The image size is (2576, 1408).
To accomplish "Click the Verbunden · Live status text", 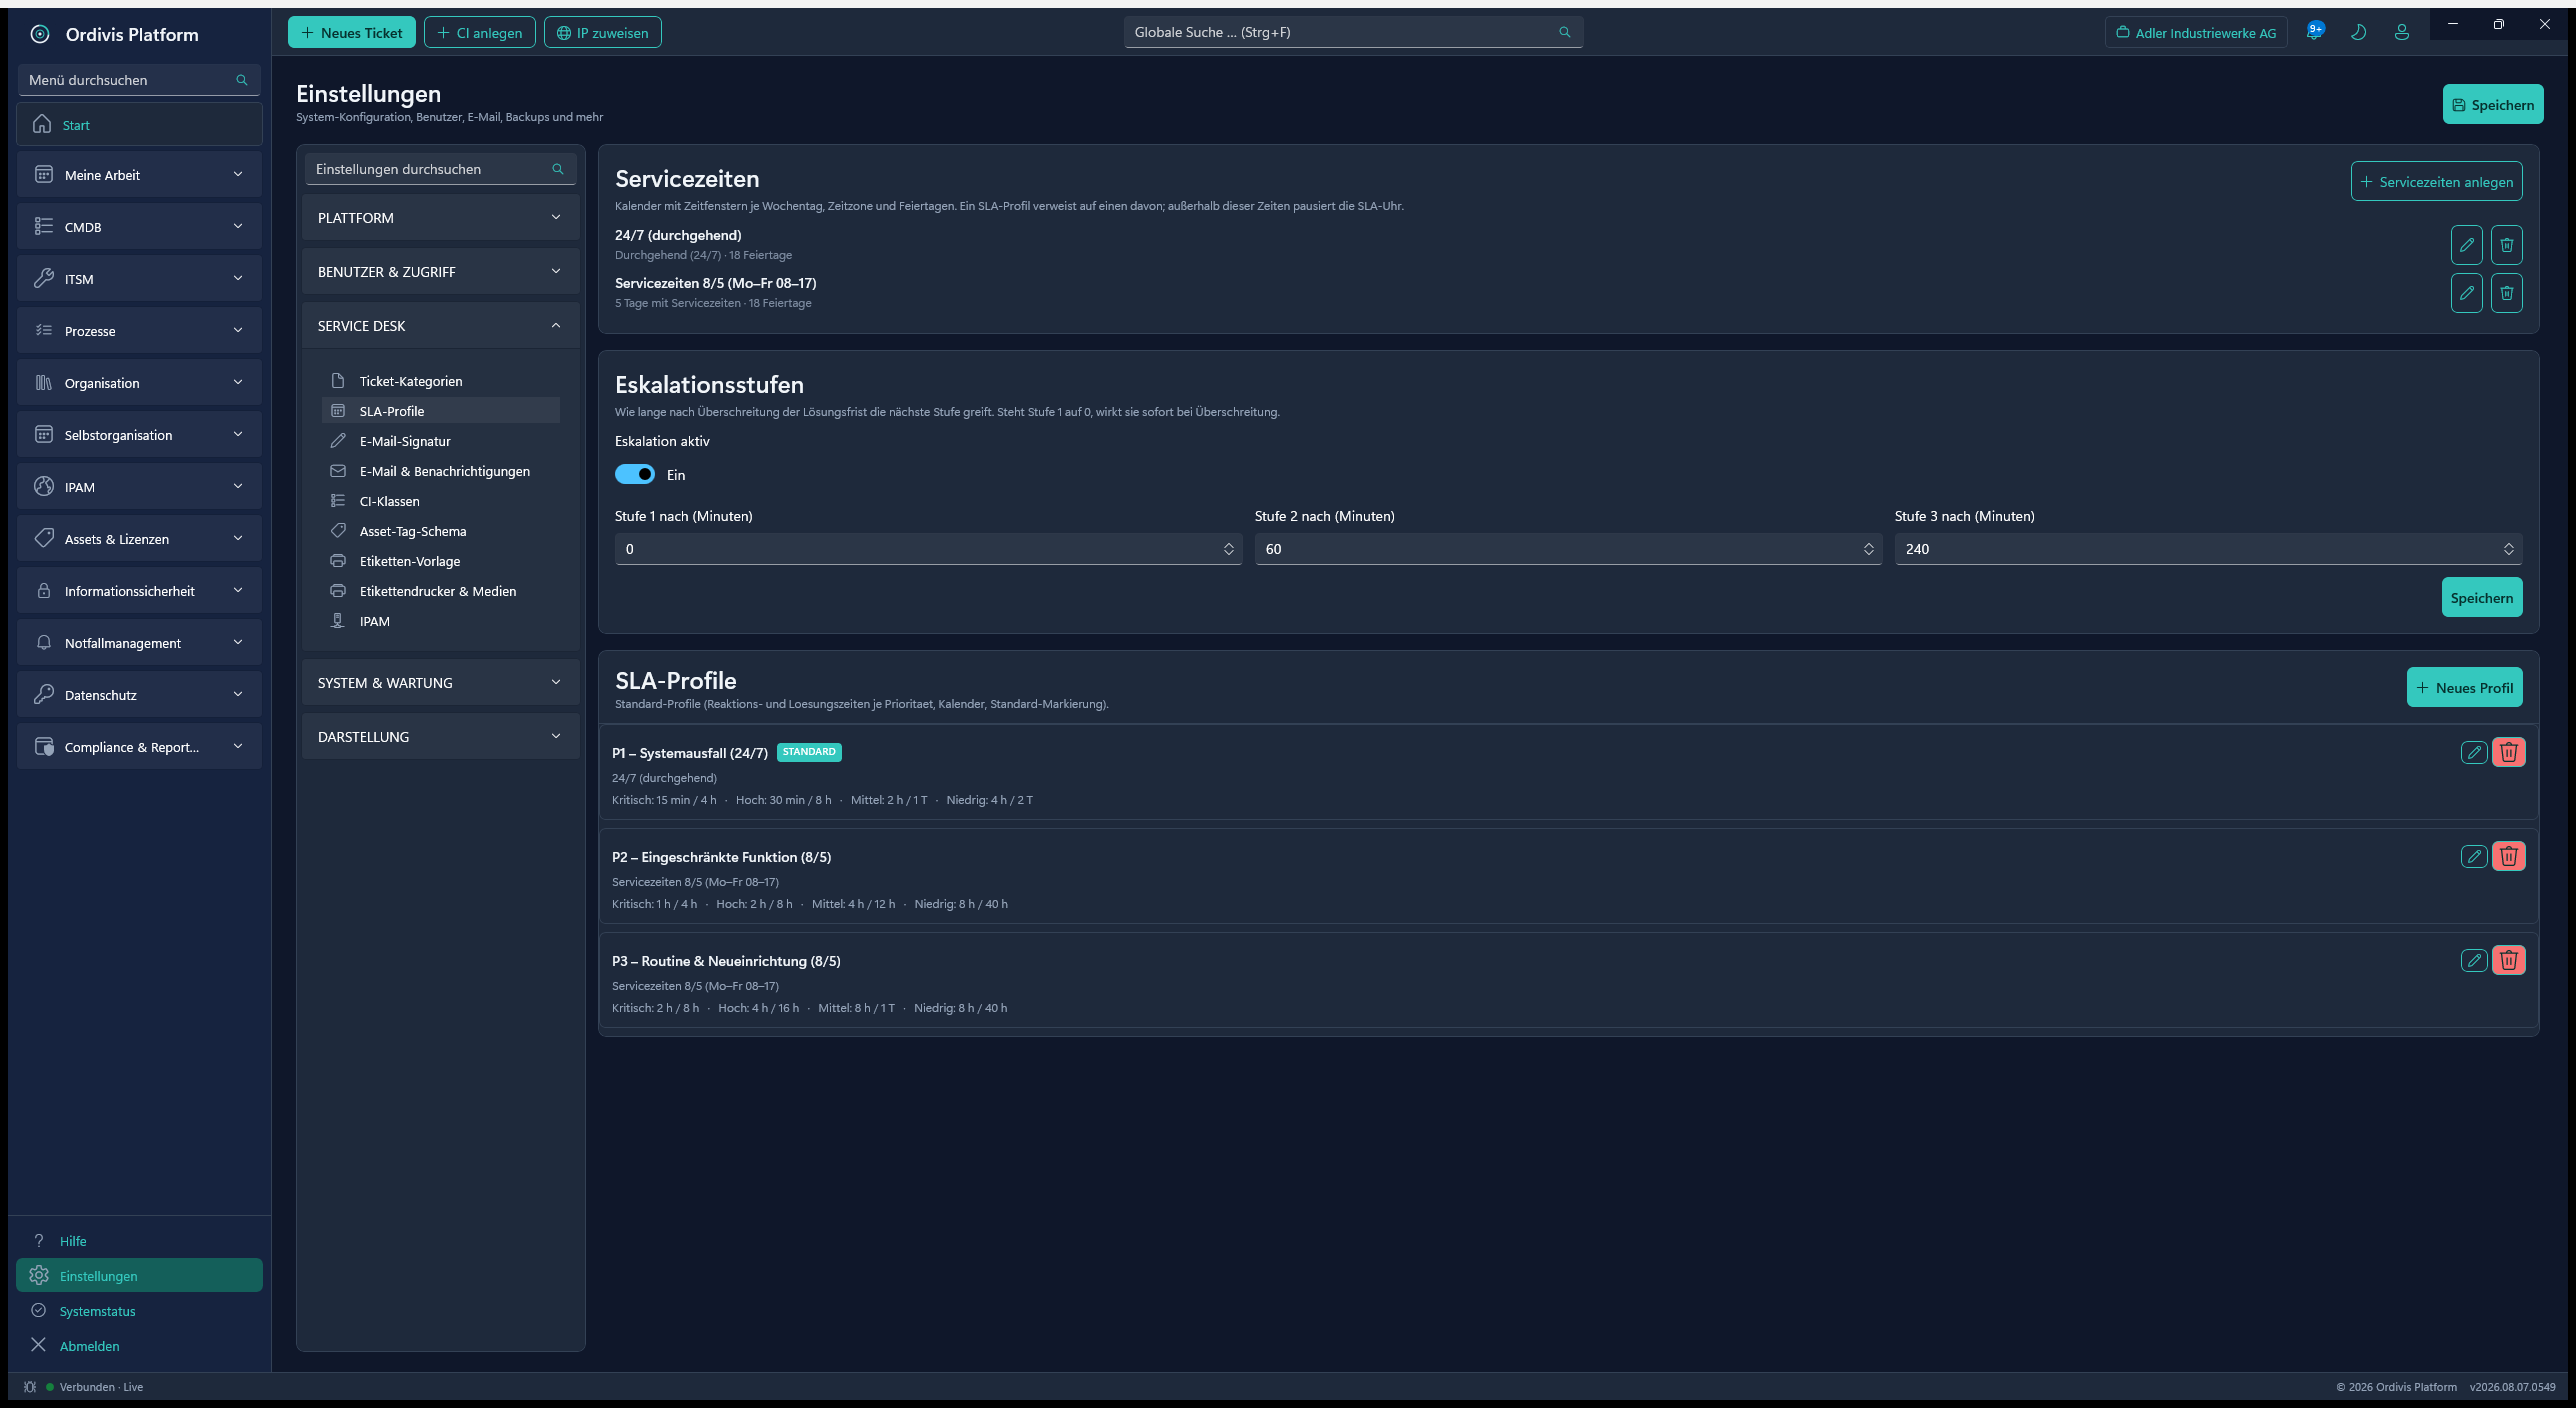I will (x=101, y=1387).
